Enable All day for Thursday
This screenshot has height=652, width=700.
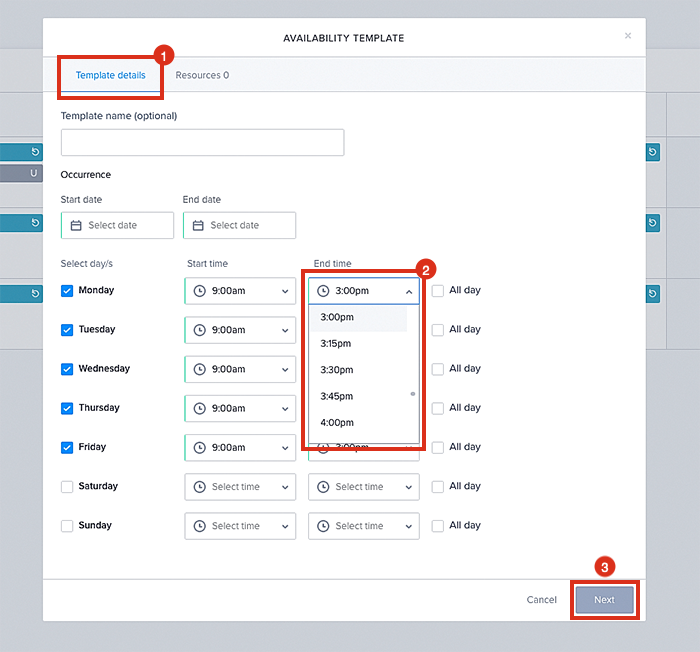438,408
